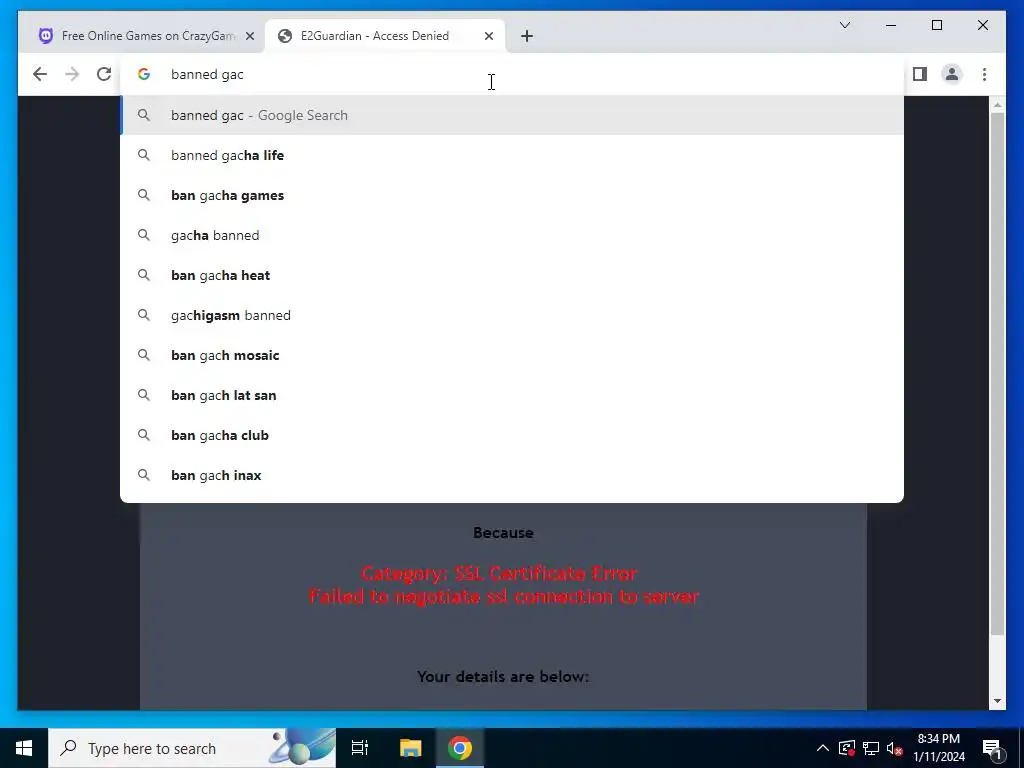Screen dimensions: 1024x768
Task: Select the E2Guardian - Access Denied tab
Action: (384, 36)
